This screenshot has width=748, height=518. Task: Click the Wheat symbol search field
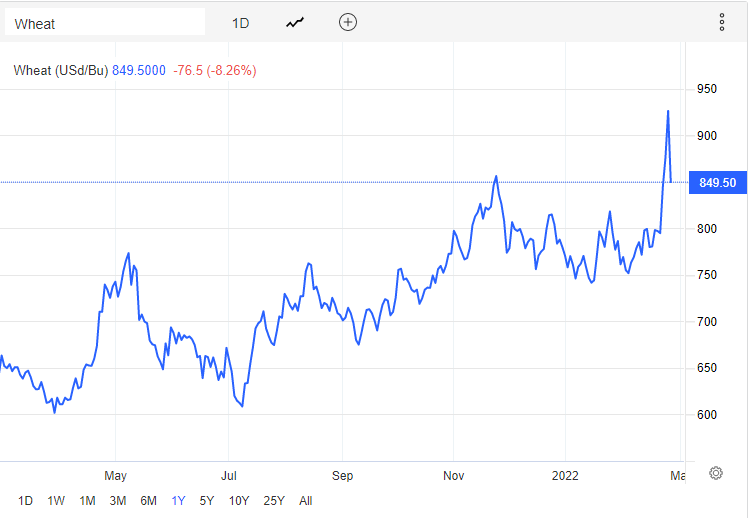coord(105,22)
